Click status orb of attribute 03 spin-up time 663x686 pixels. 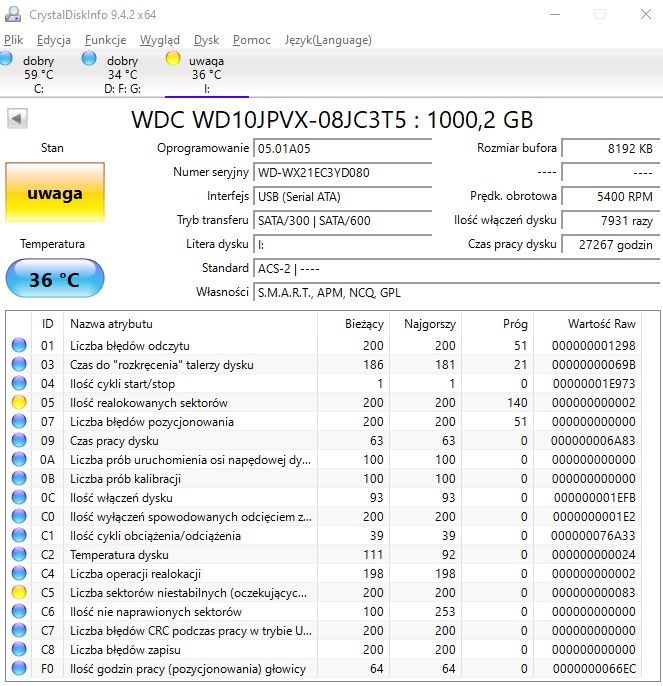[x=19, y=364]
